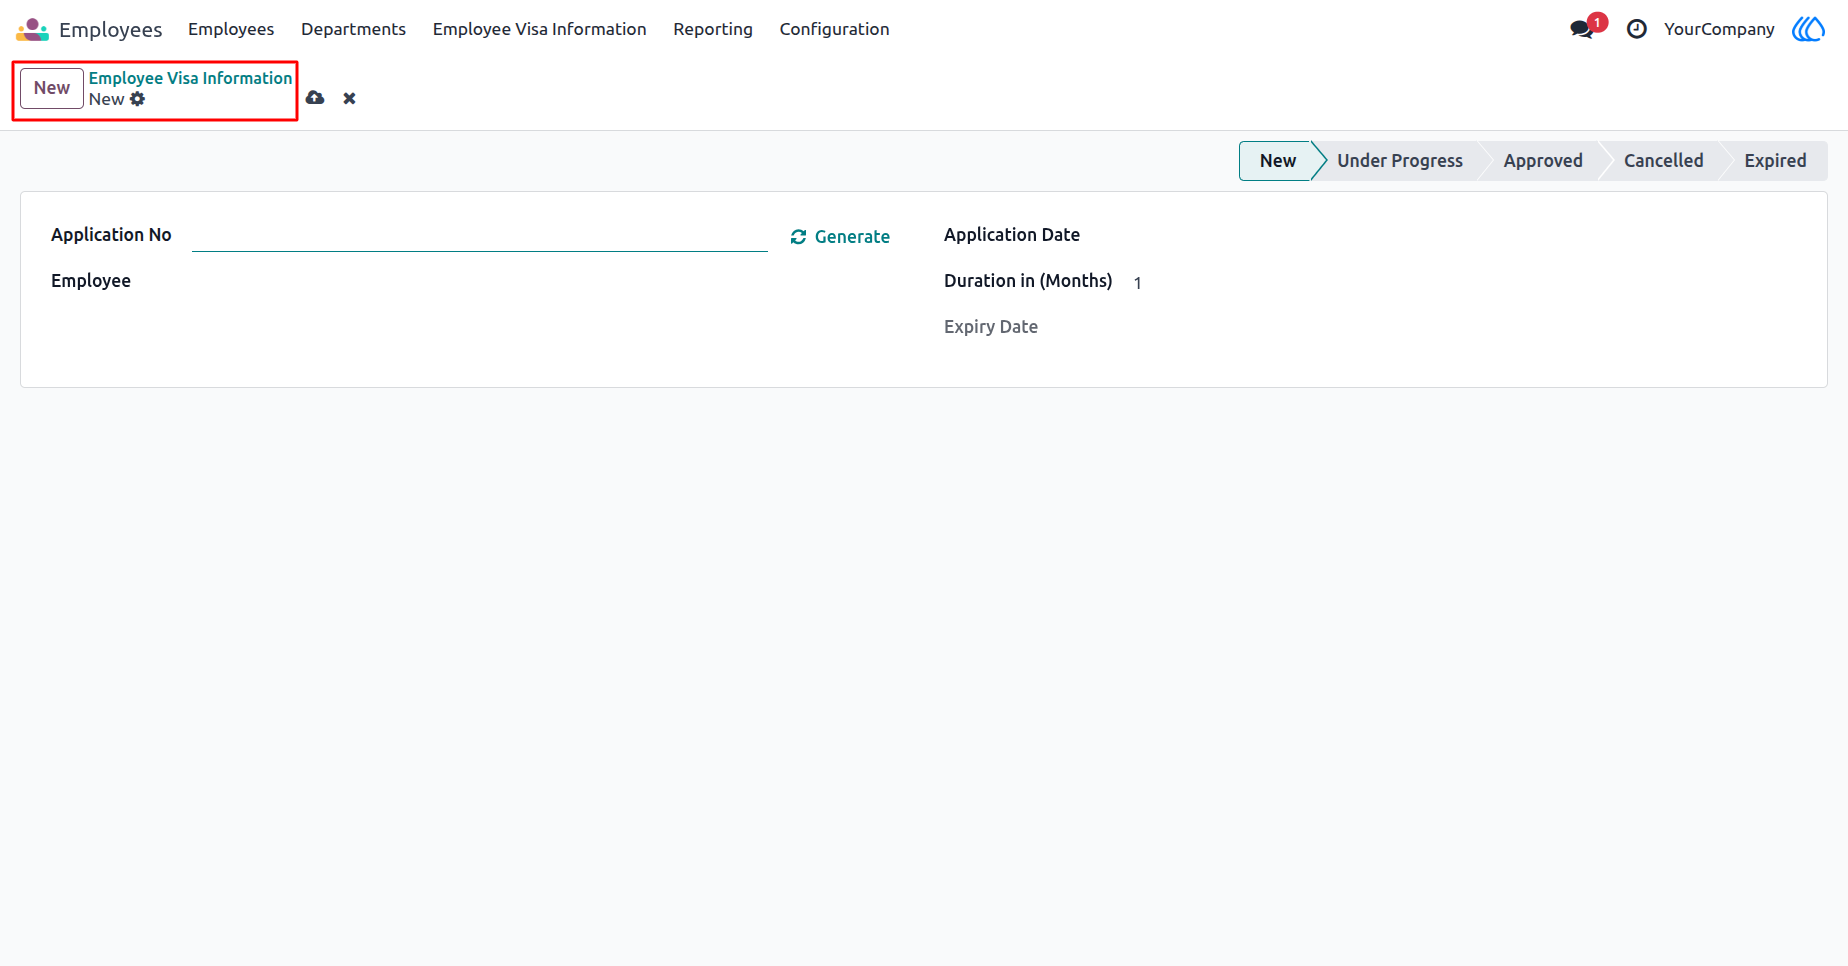1848x966 pixels.
Task: Click the Generate refresh icon
Action: pyautogui.click(x=798, y=237)
